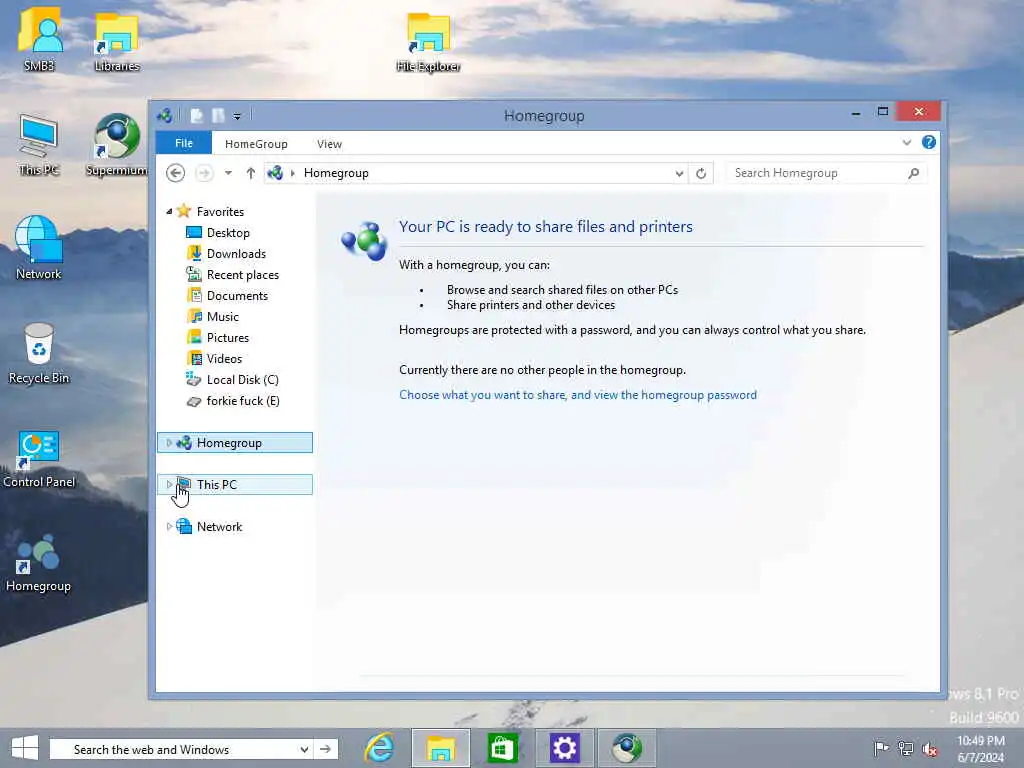This screenshot has width=1024, height=768.
Task: Click the New folder quick access toolbar icon
Action: 218,116
